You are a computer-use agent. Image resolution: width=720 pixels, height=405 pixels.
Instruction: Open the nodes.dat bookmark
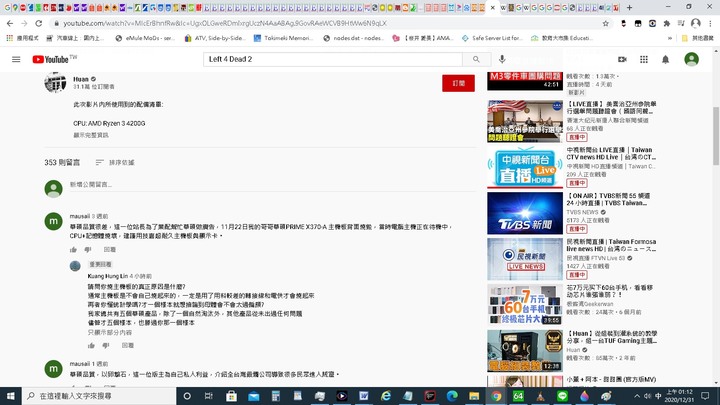(x=353, y=38)
